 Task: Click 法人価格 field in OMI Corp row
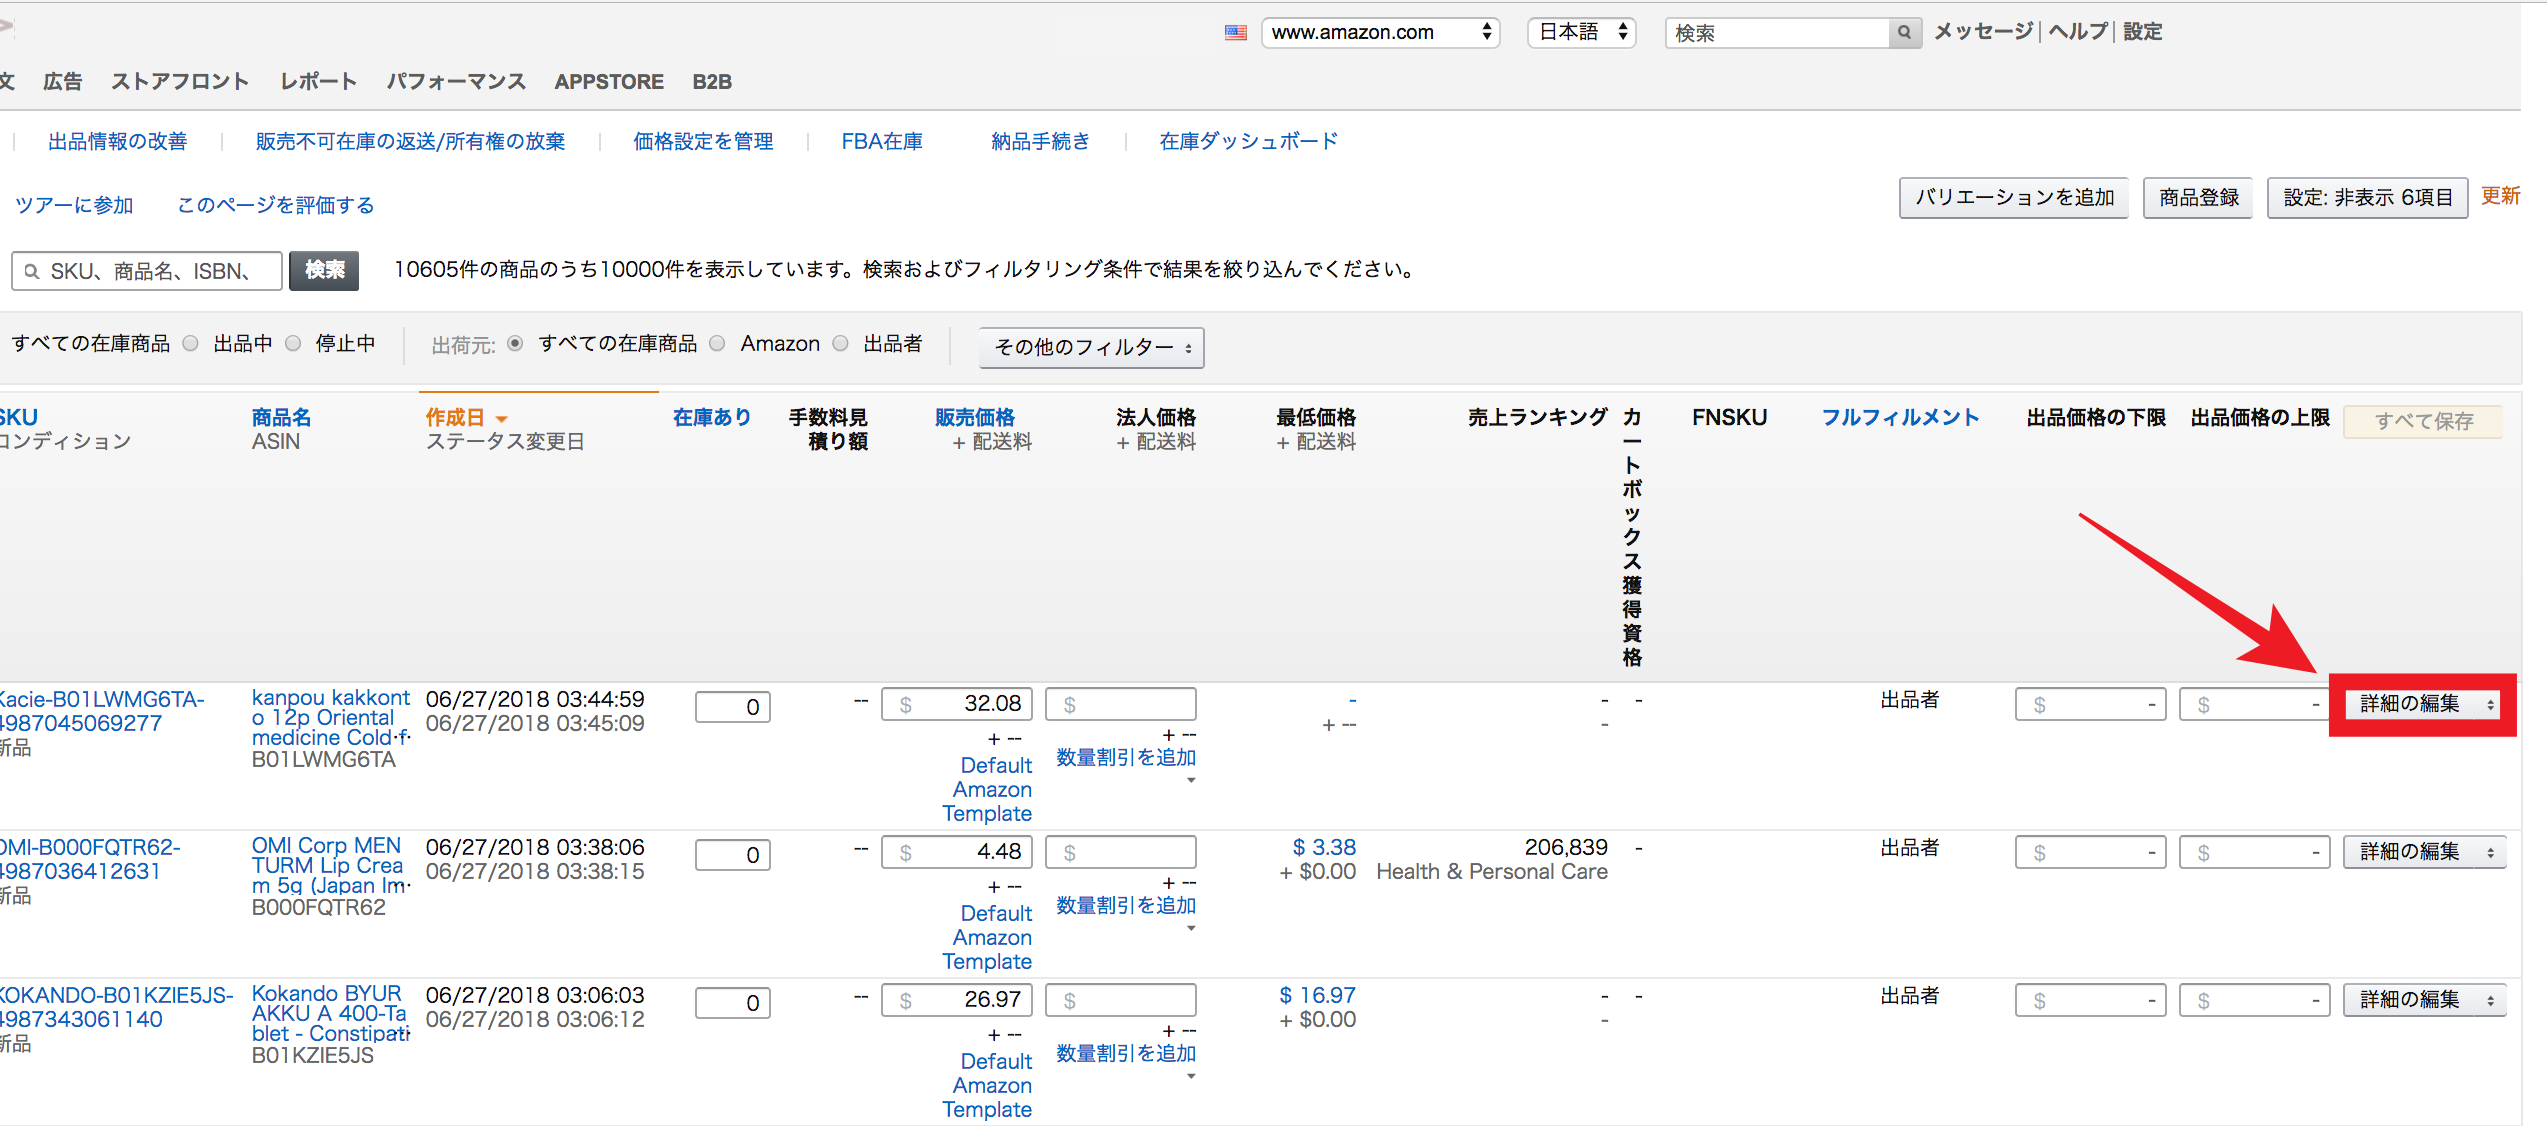pos(1121,852)
